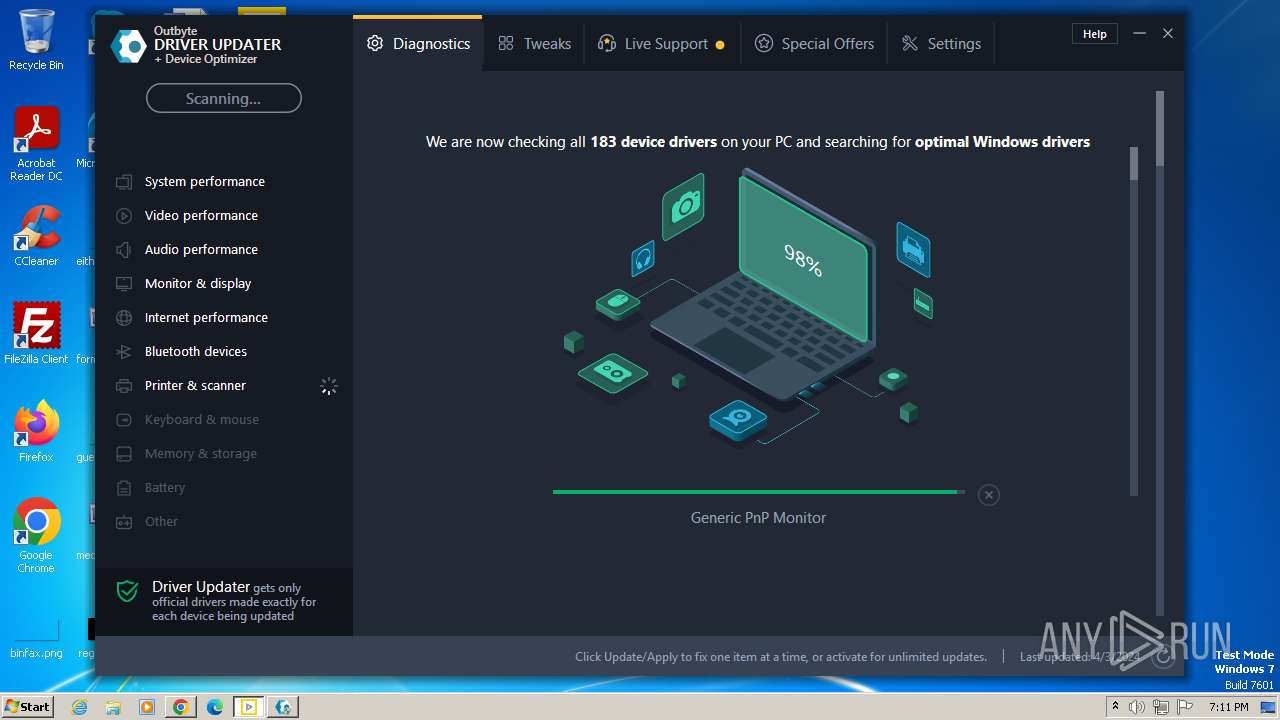Image resolution: width=1280 pixels, height=720 pixels.
Task: Select System performance category
Action: point(224,182)
